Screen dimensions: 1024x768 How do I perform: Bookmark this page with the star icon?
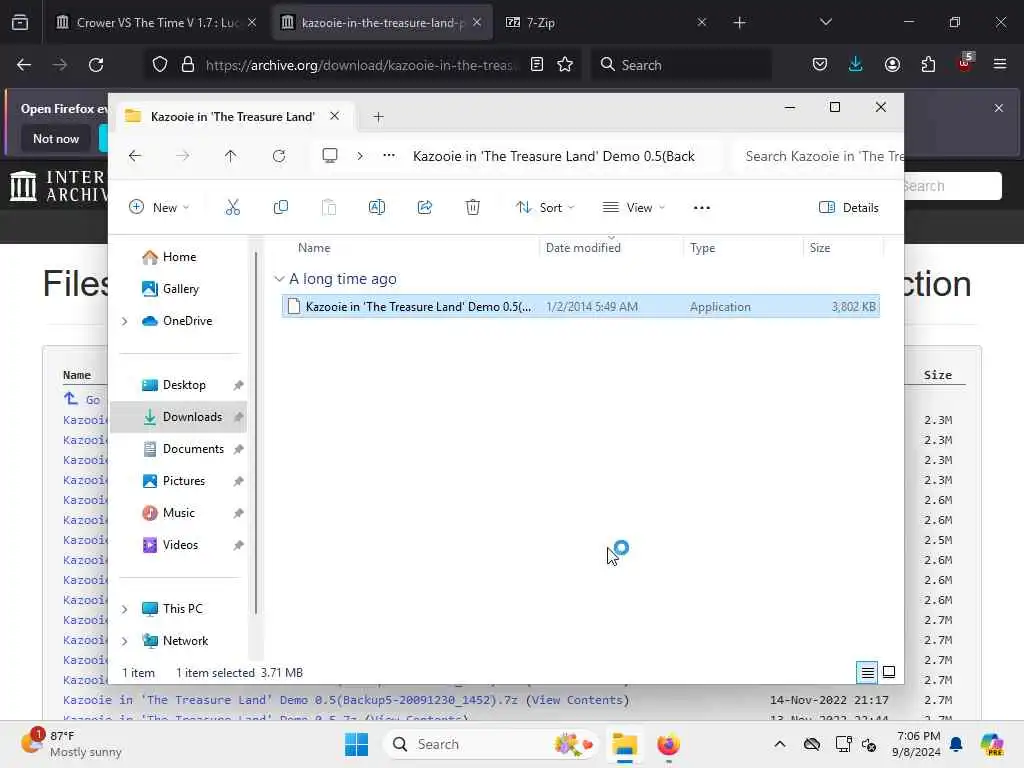(x=565, y=65)
